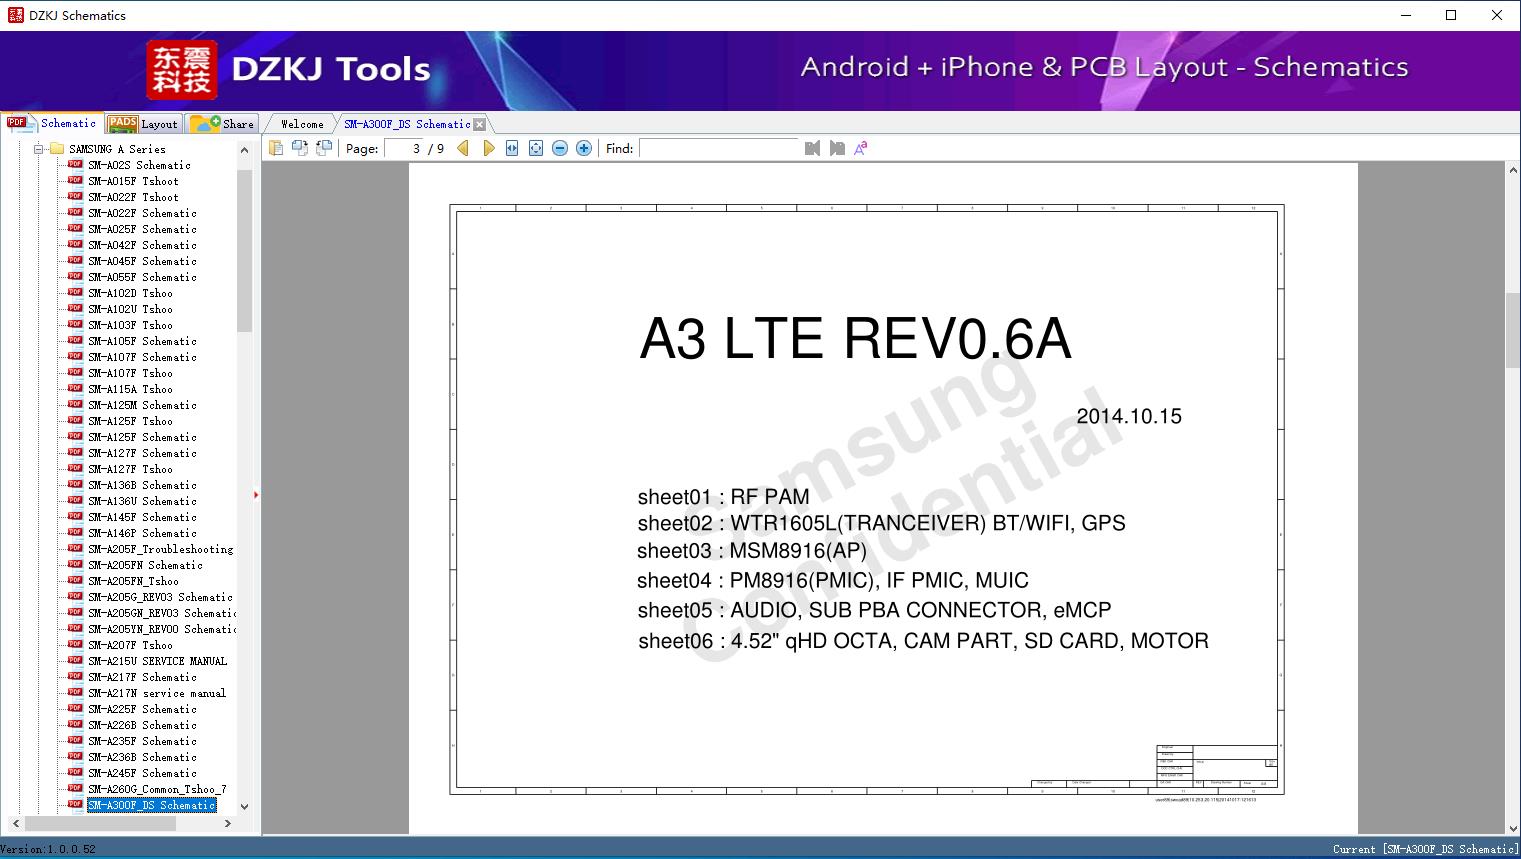Open the Welcome document tab
Image resolution: width=1521 pixels, height=859 pixels.
point(302,124)
